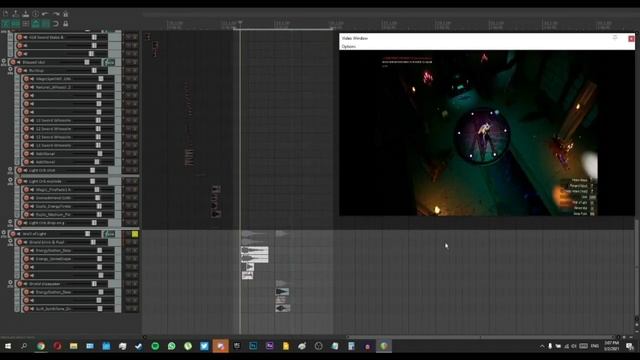Screen dimensions: 640x360
Task: Open the FX button on the track above Buildup
Action: [109, 62]
